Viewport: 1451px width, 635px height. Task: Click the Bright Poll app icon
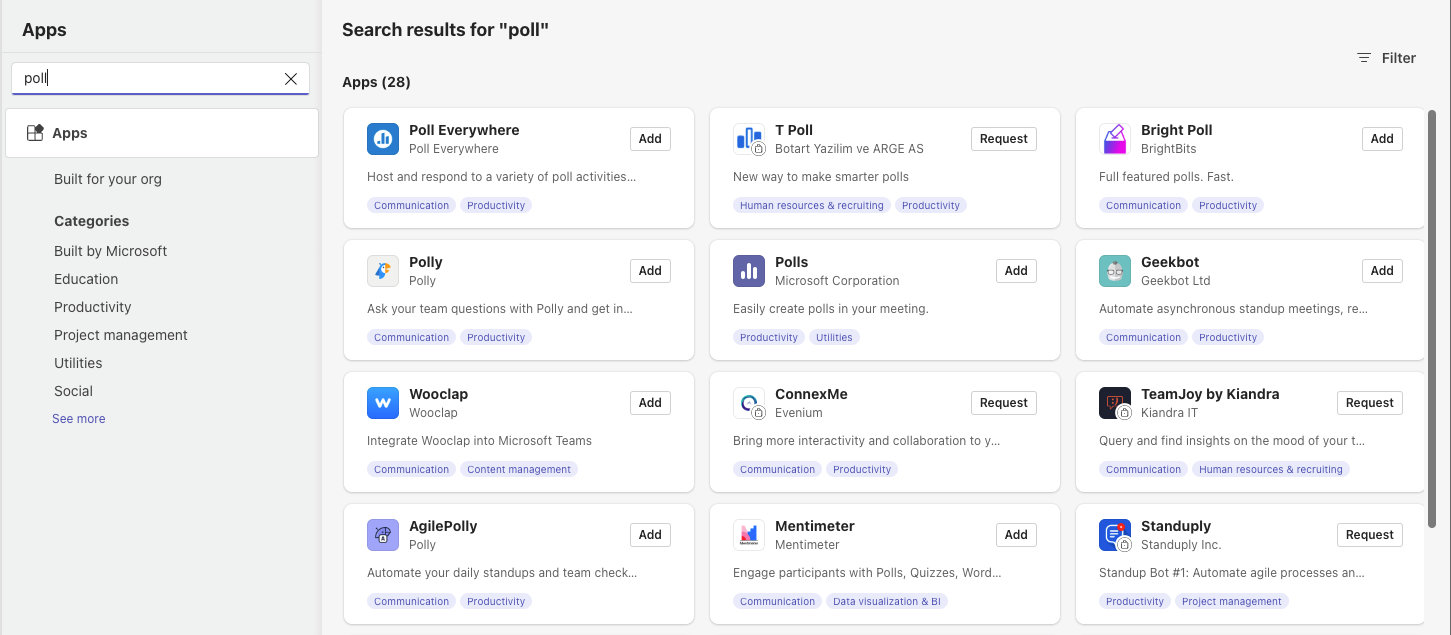tap(1115, 139)
